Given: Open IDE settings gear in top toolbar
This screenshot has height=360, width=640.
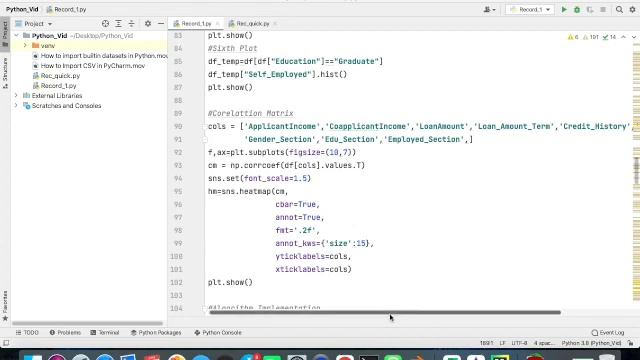Looking at the screenshot, I should (x=632, y=9).
